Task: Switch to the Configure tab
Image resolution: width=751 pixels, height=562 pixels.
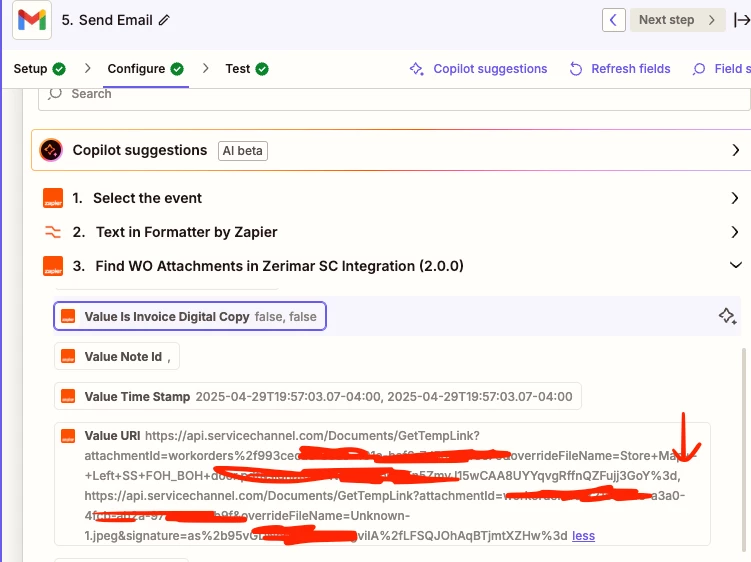Action: coord(146,69)
